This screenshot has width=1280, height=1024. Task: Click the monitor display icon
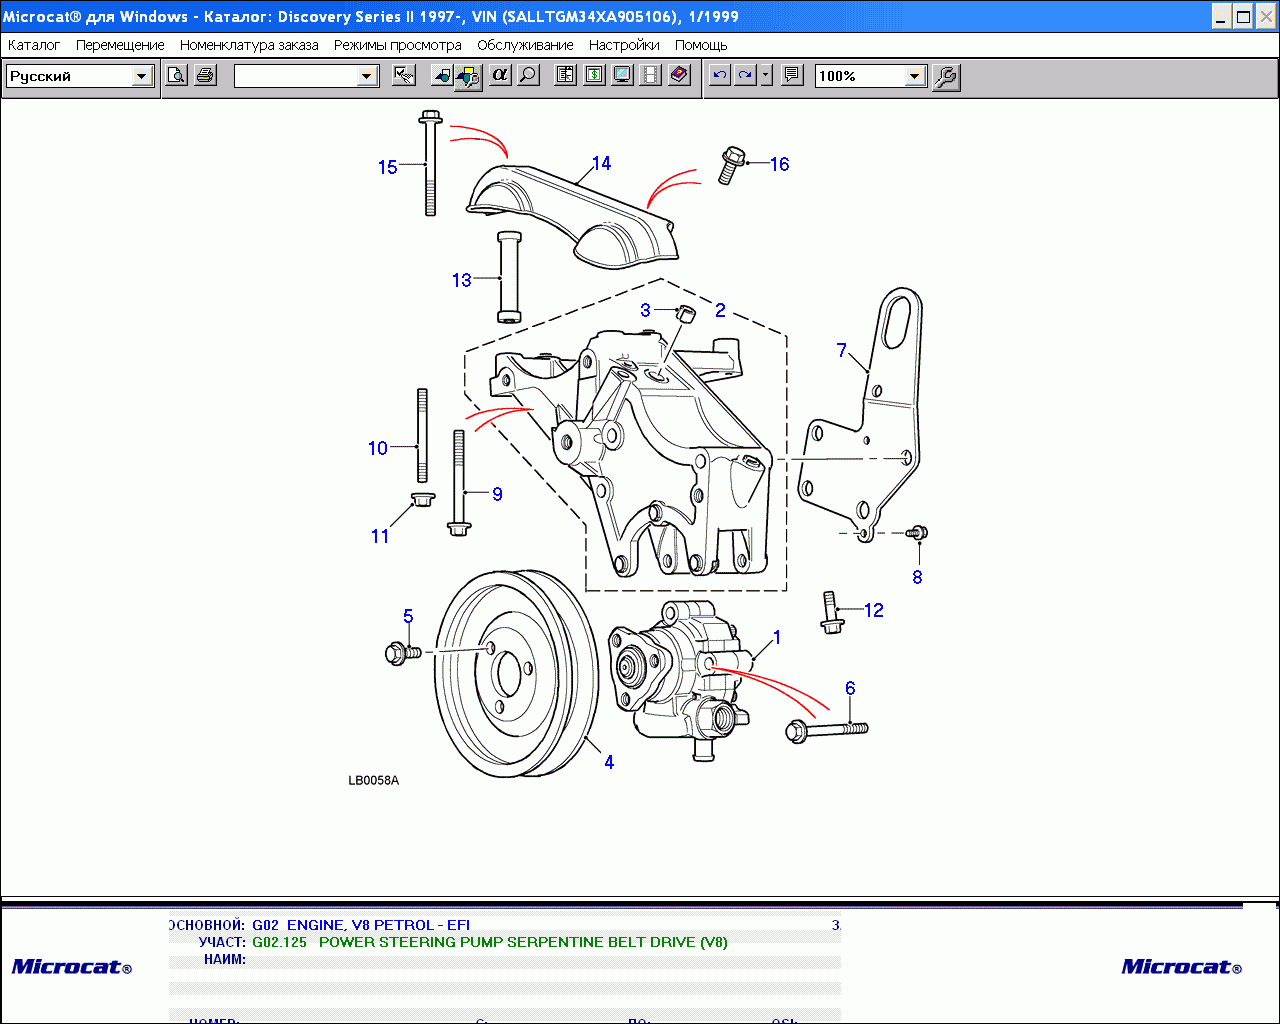(622, 76)
